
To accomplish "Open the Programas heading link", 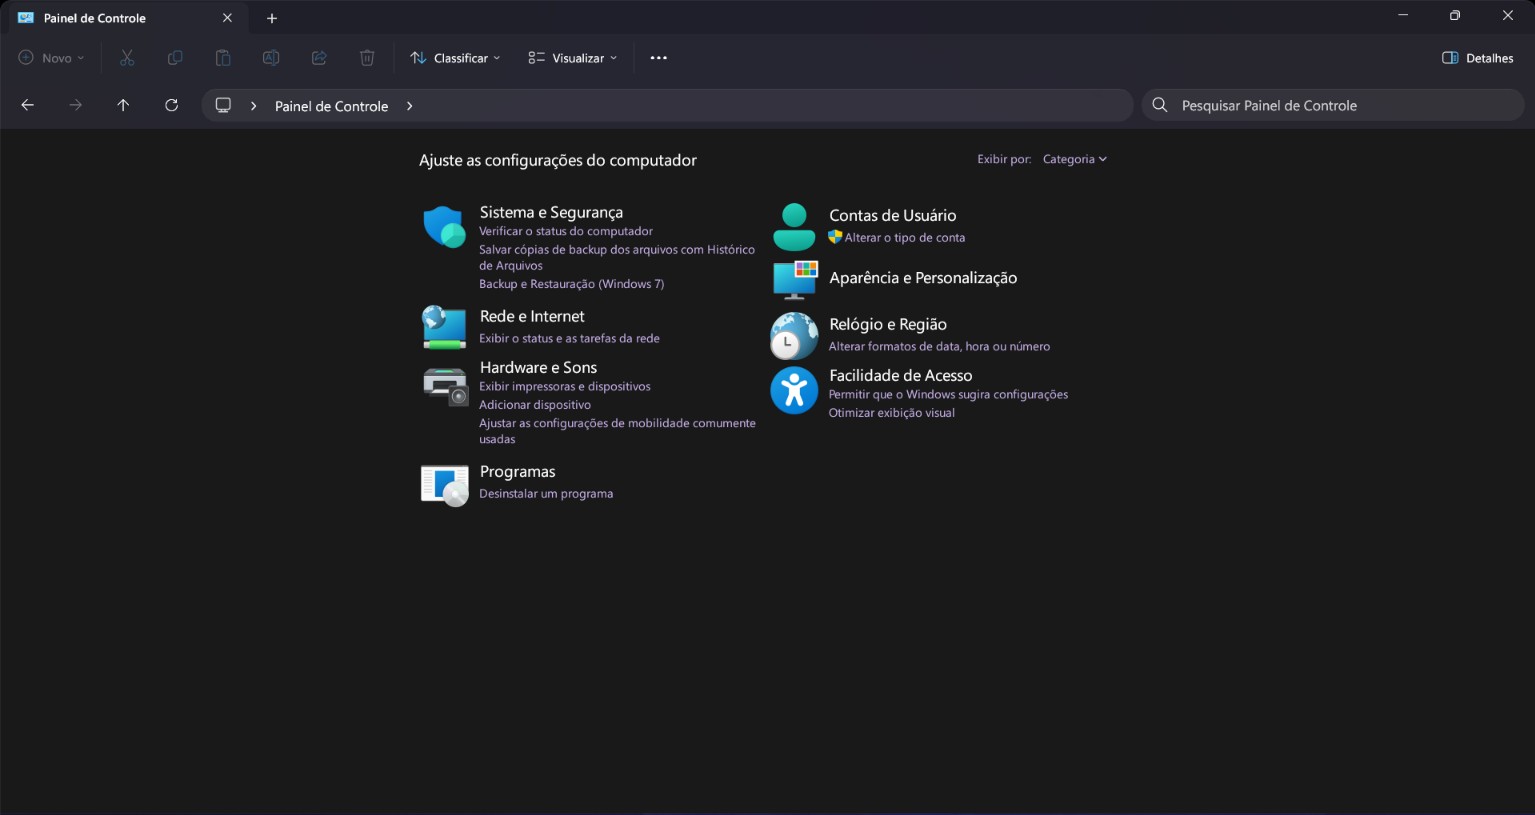I will tap(517, 471).
